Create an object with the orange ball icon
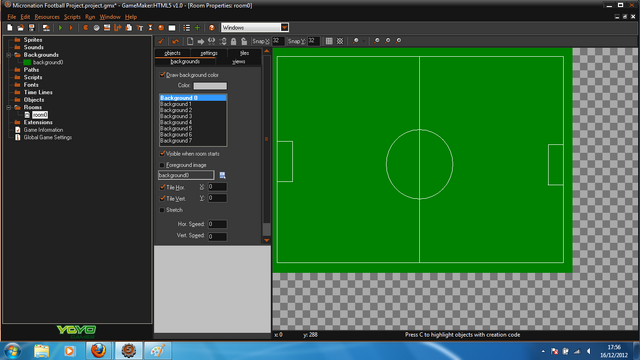640x360 pixels. pyautogui.click(x=161, y=28)
